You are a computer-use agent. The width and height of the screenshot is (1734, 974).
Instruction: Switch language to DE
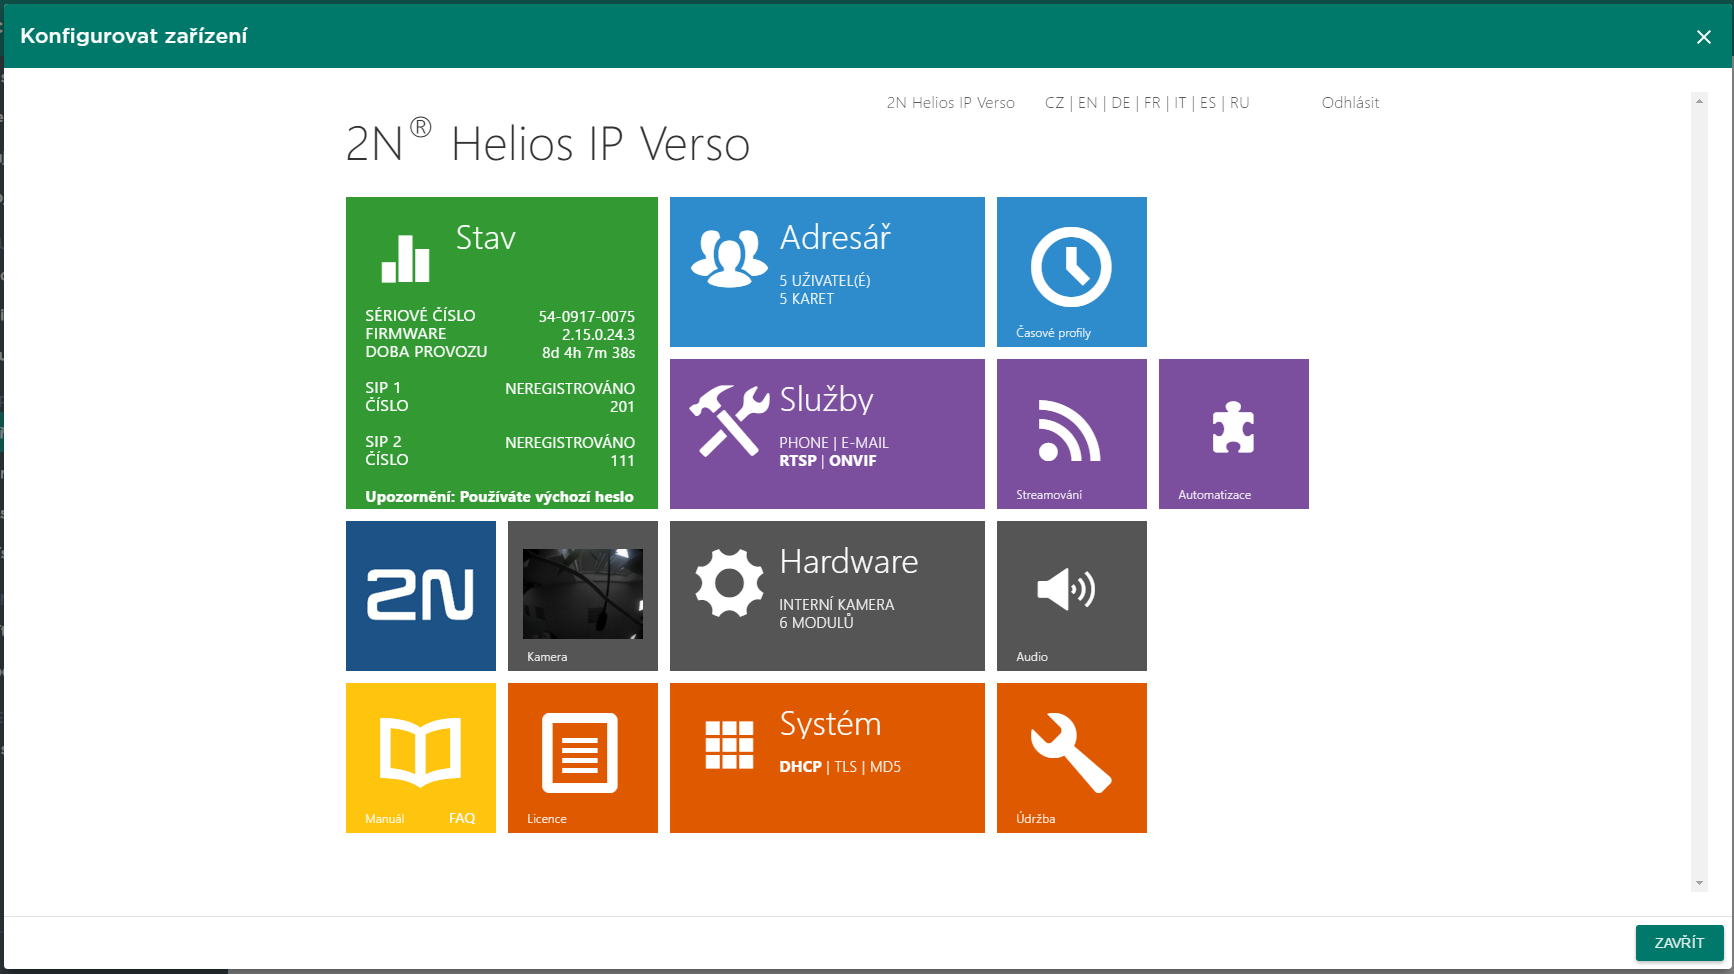tap(1121, 103)
